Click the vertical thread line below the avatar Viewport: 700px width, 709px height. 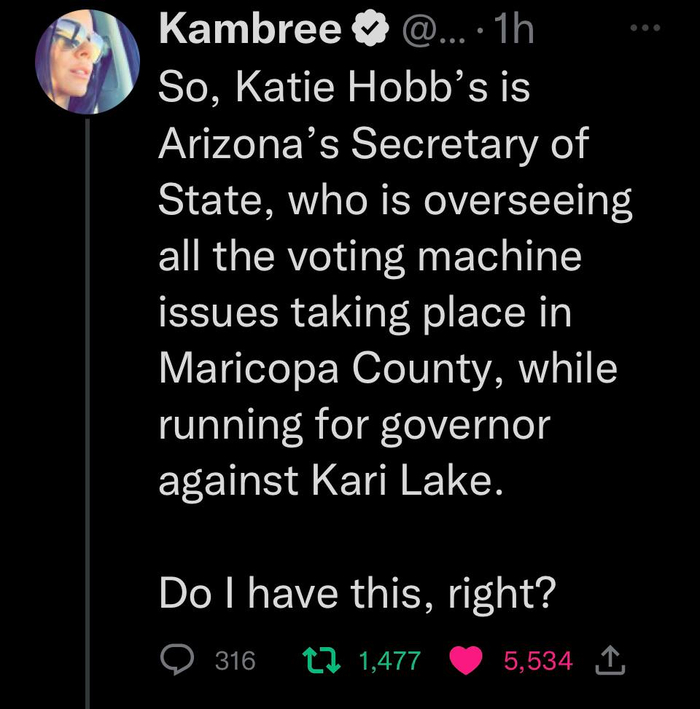87,400
